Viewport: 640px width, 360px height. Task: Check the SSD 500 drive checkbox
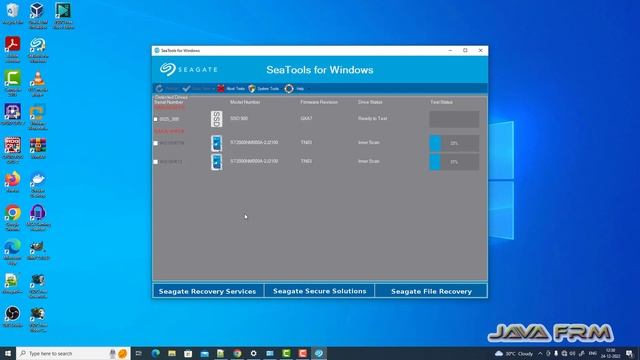[x=156, y=119]
